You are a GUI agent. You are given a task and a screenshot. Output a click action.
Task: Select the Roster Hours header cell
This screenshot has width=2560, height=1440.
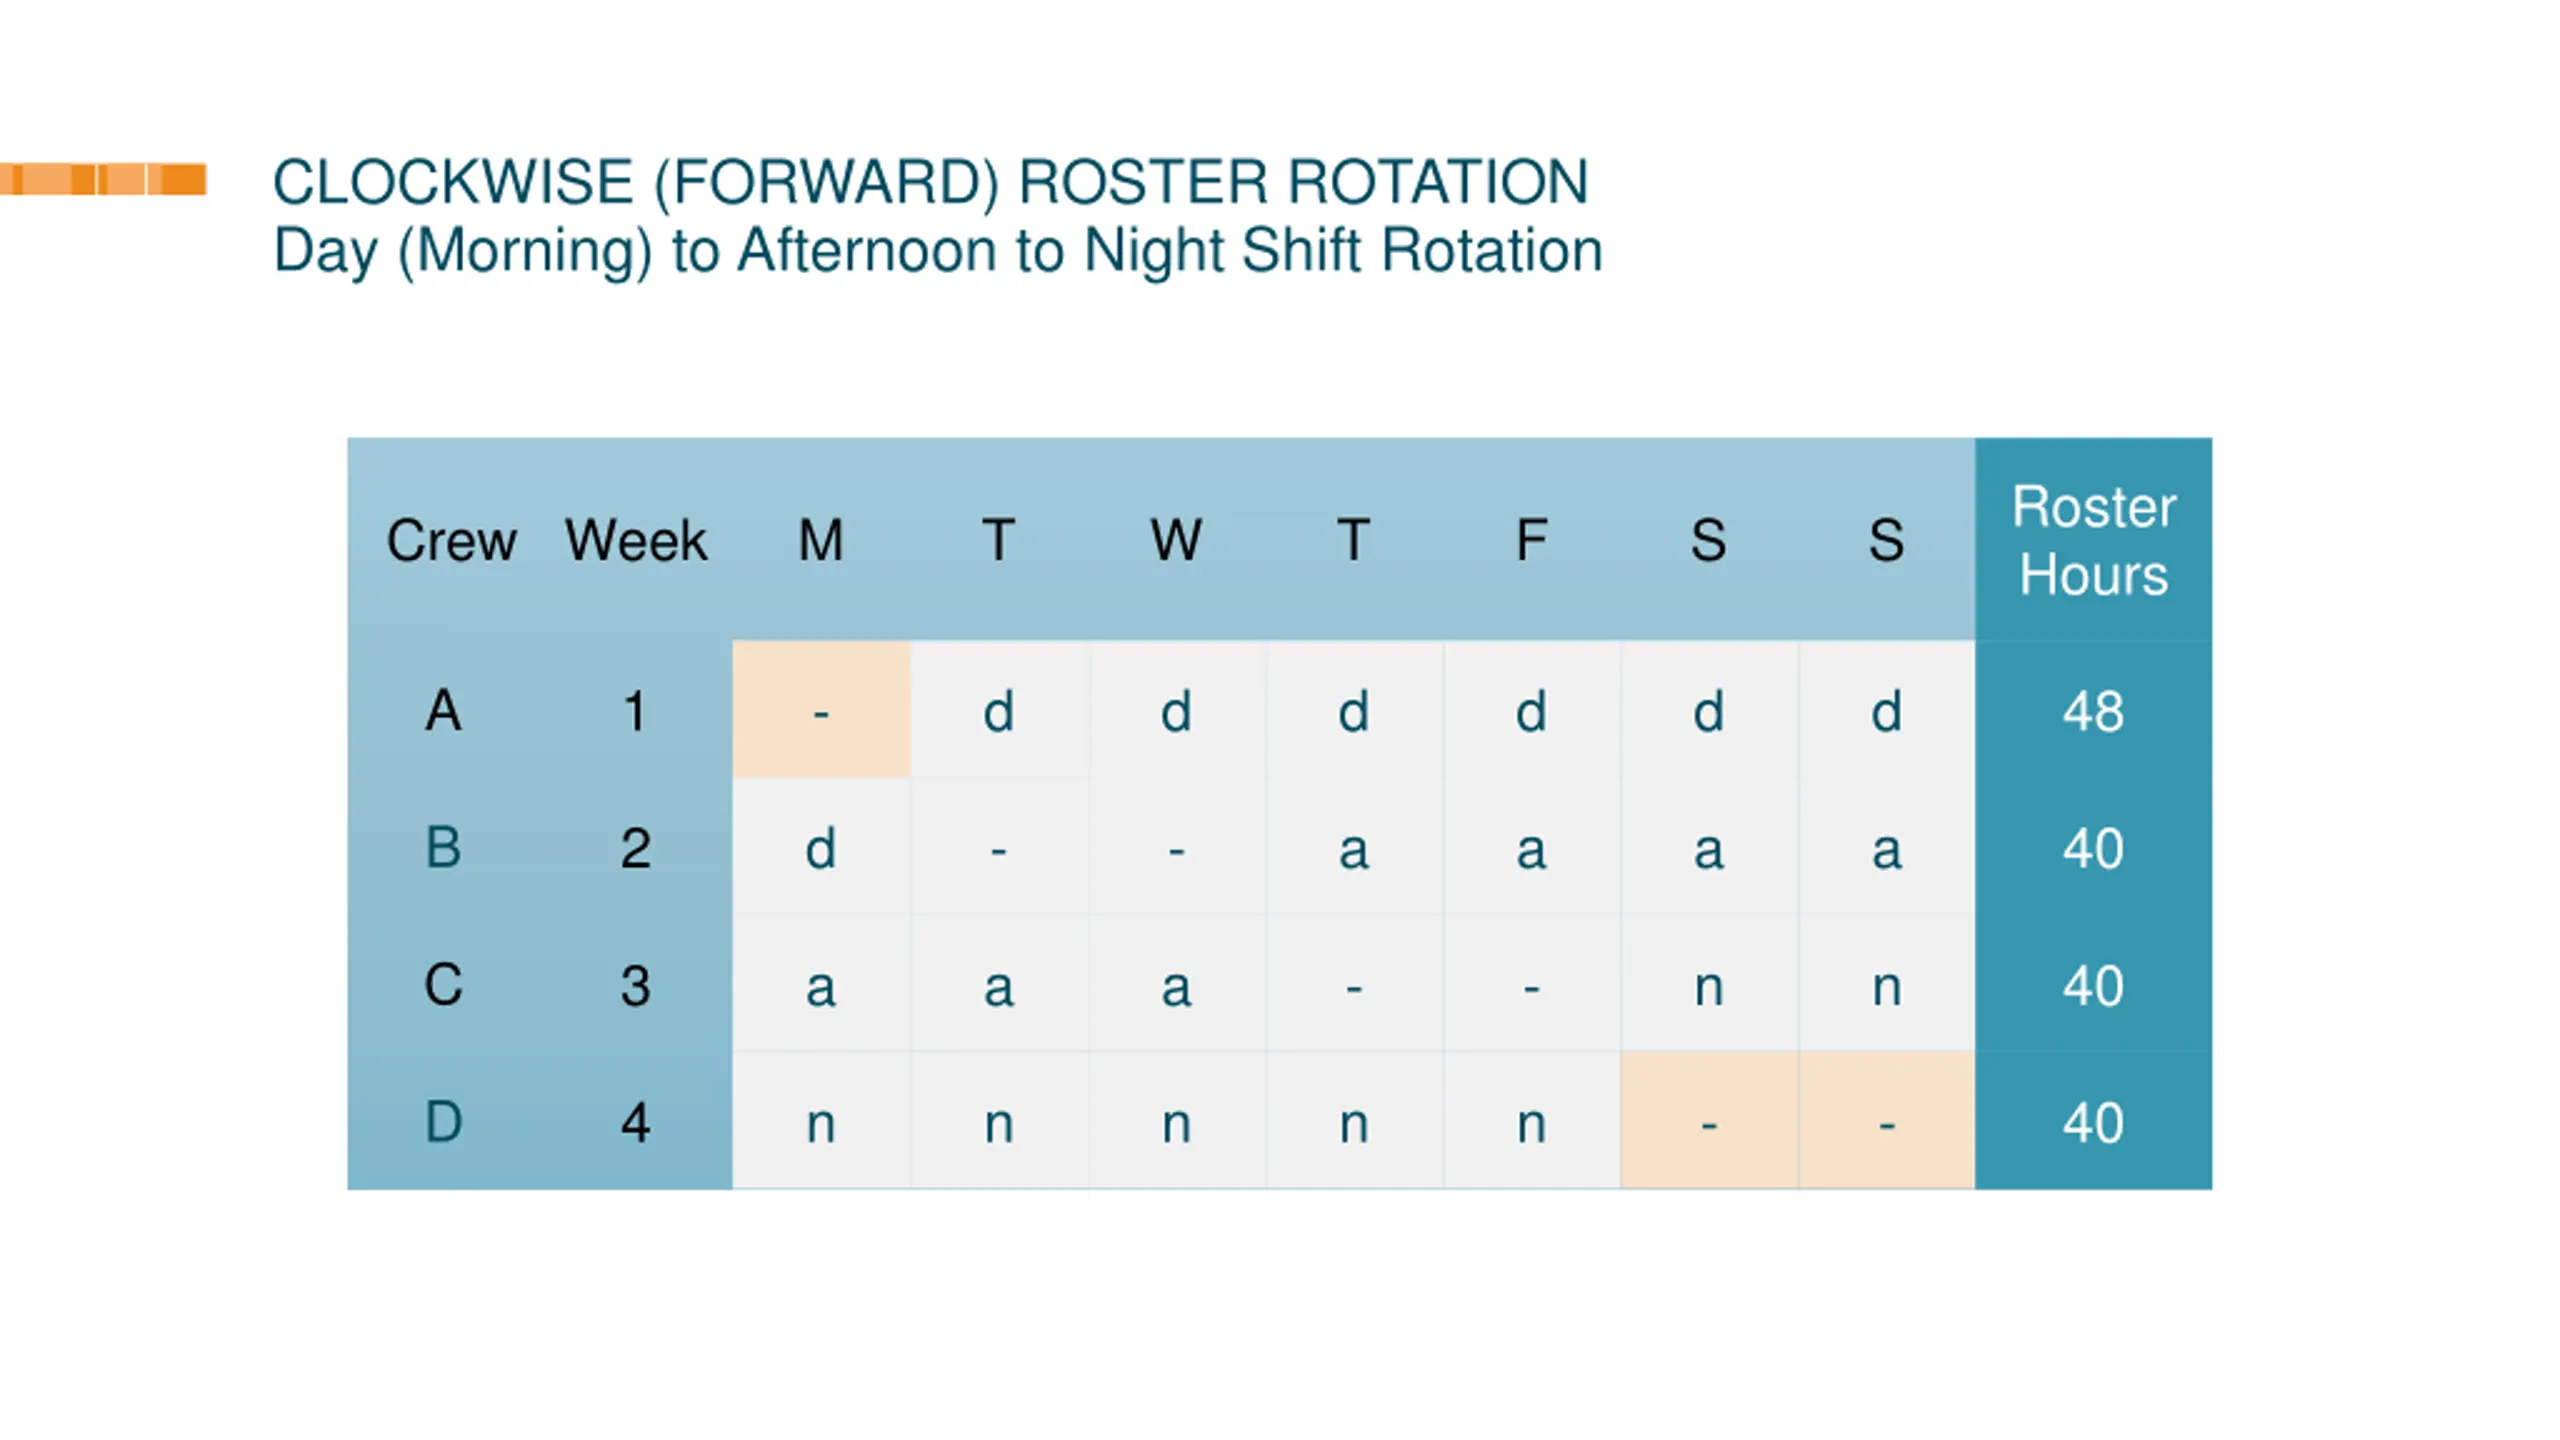pyautogui.click(x=2093, y=540)
